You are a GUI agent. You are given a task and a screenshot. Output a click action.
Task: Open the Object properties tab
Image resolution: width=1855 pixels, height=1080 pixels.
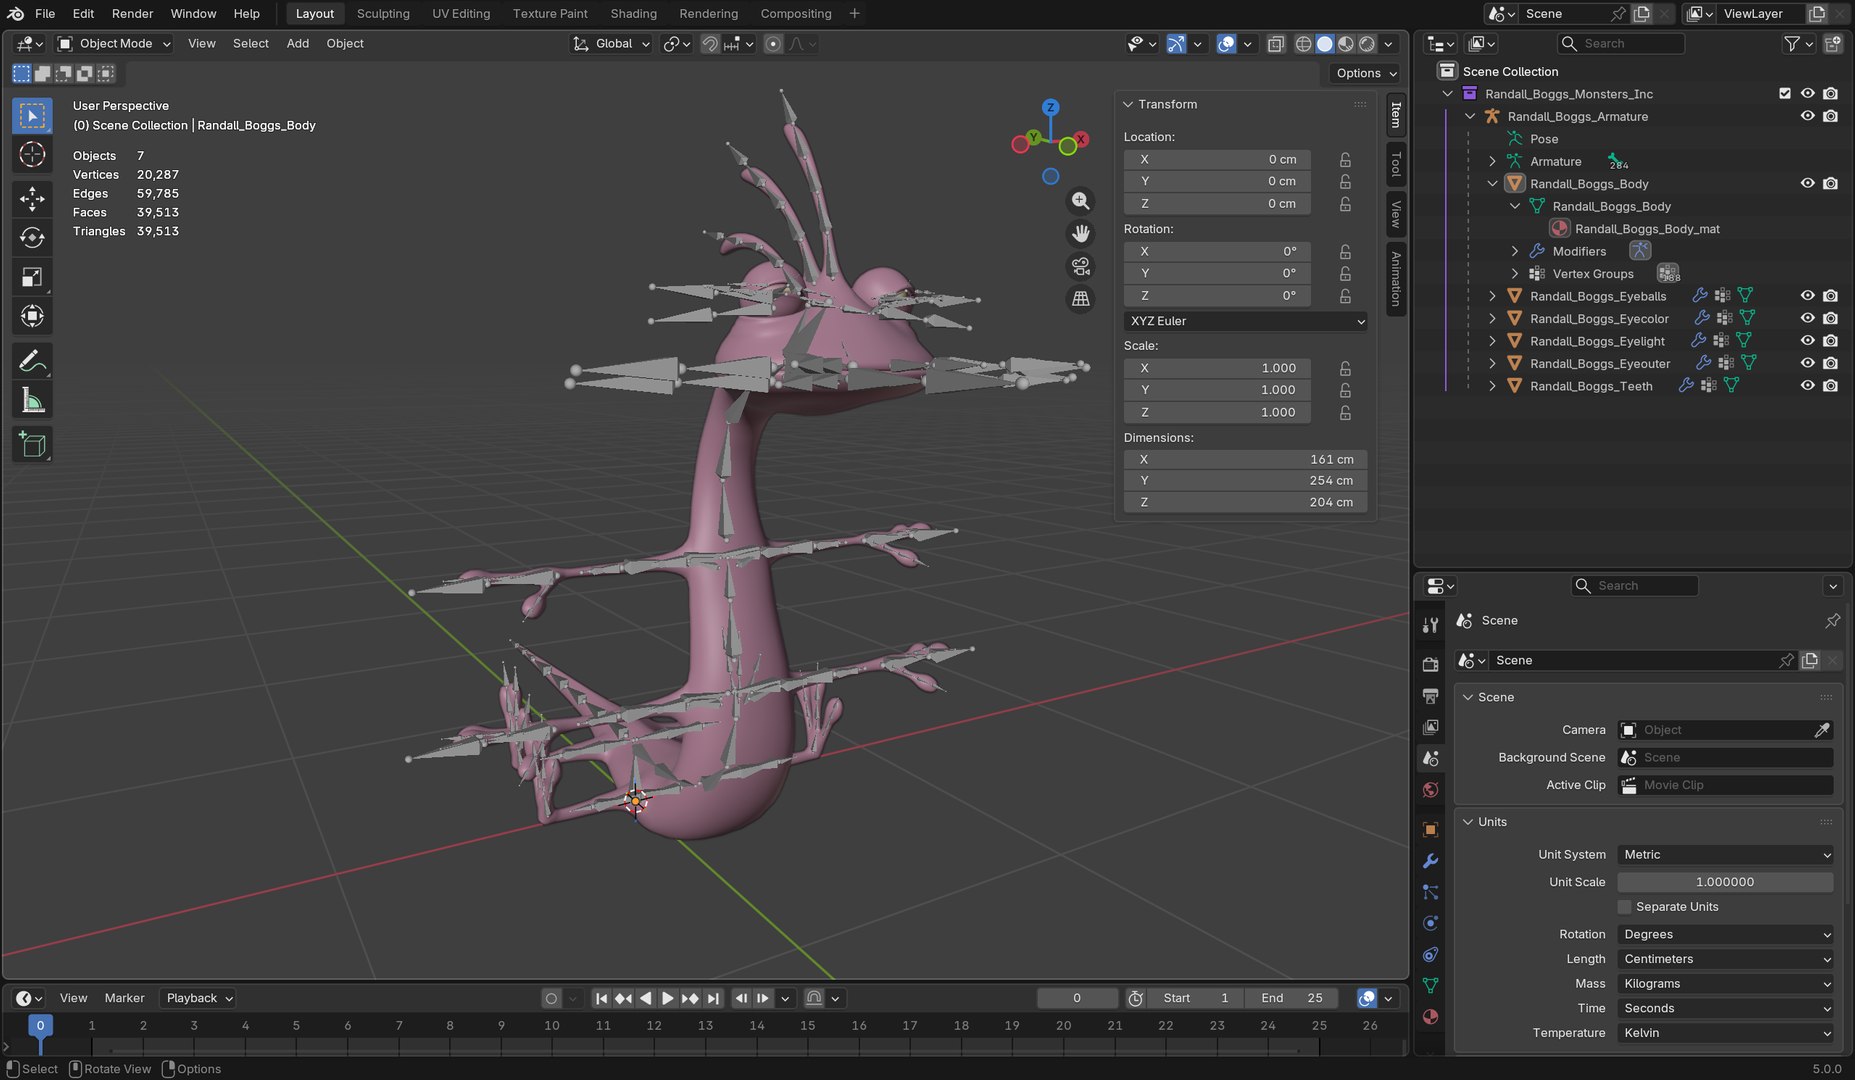tap(1430, 829)
